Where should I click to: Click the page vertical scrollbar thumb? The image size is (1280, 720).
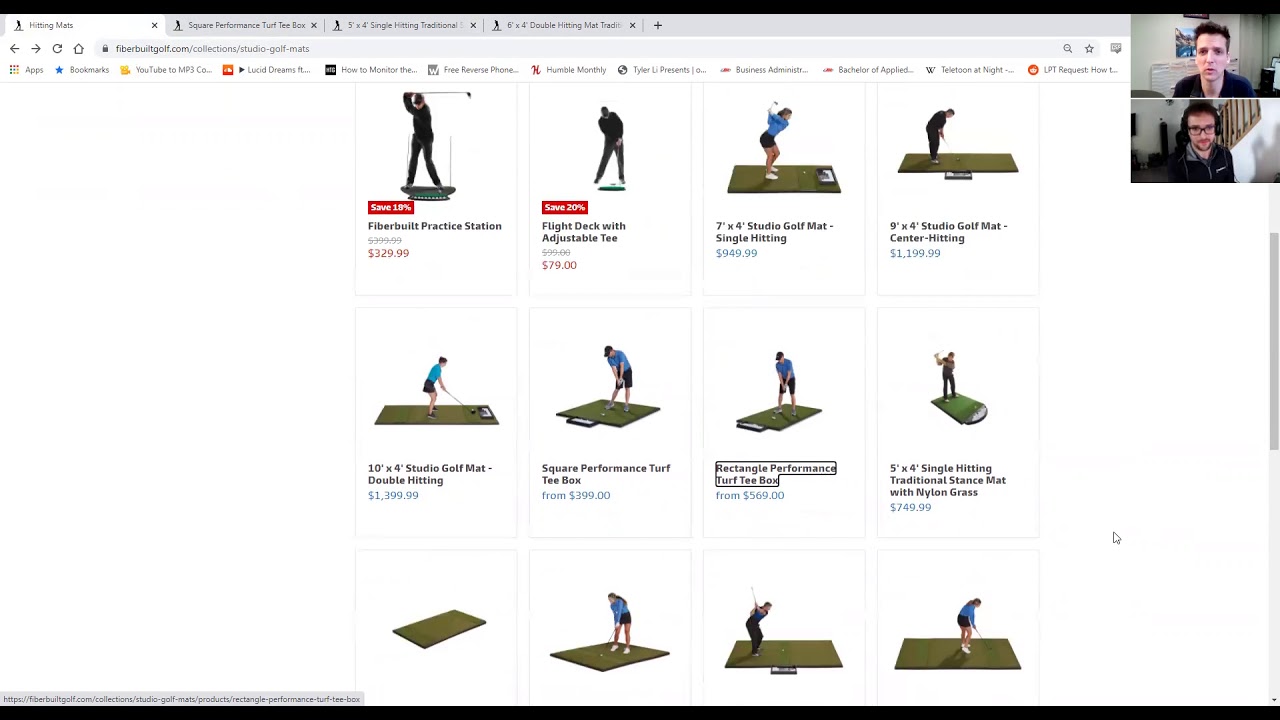click(1273, 340)
